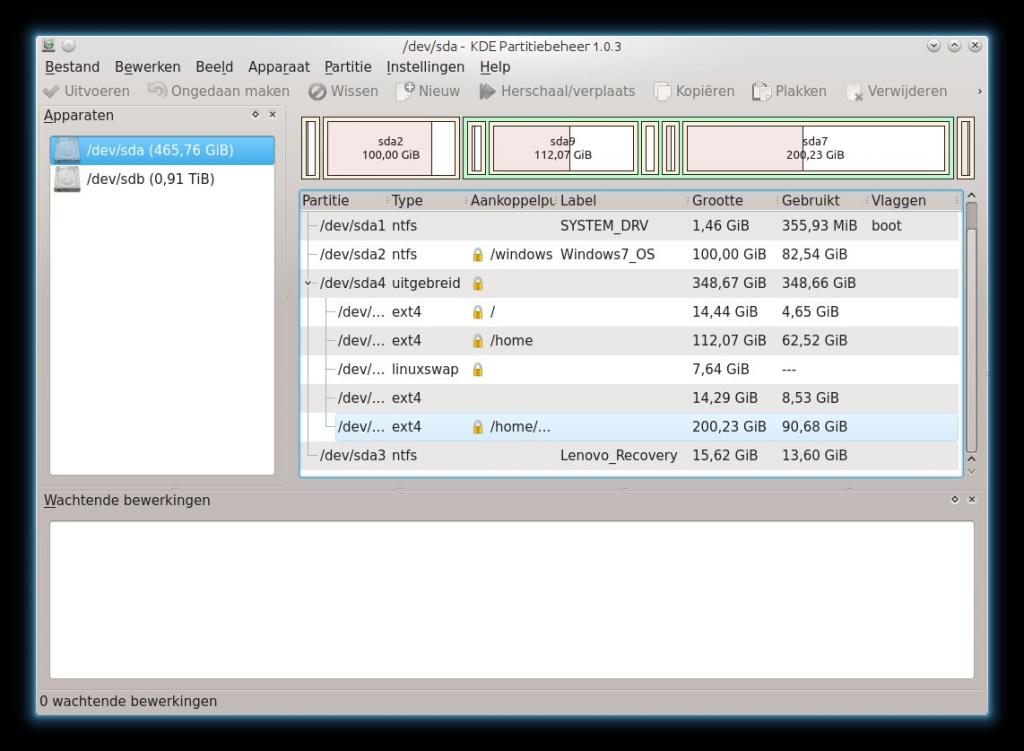
Task: Click the Verwijderen toolbar icon
Action: point(854,91)
